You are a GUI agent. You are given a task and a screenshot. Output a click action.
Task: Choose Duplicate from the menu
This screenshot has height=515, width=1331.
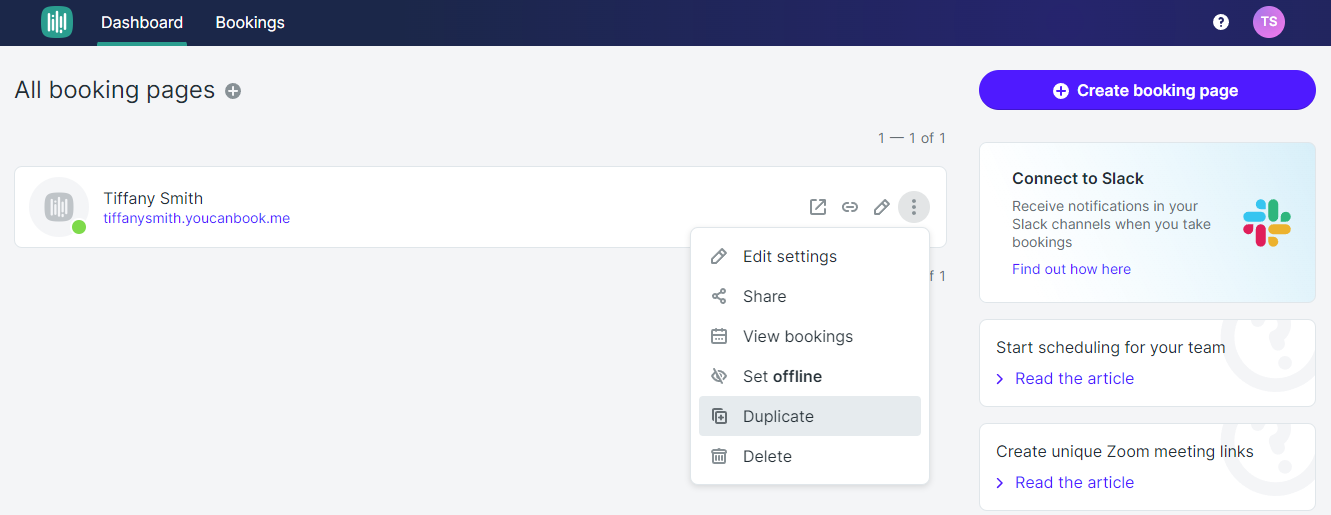click(x=810, y=416)
